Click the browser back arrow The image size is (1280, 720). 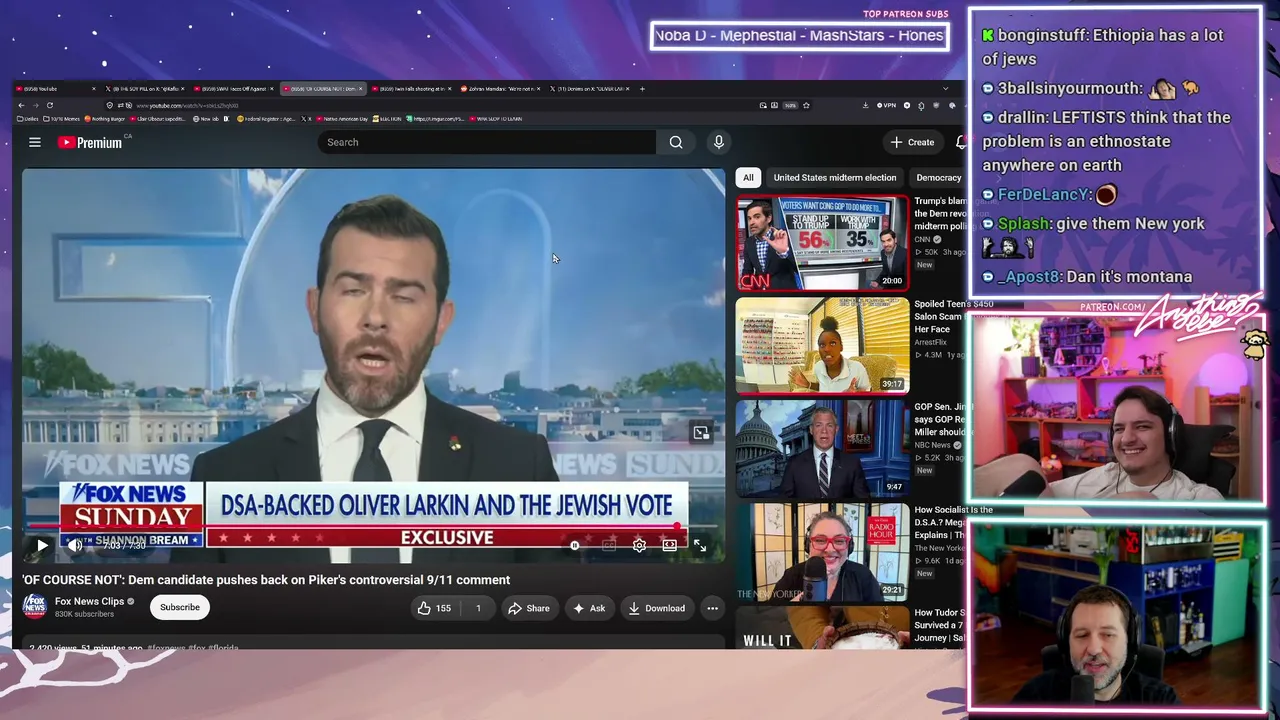pos(21,105)
